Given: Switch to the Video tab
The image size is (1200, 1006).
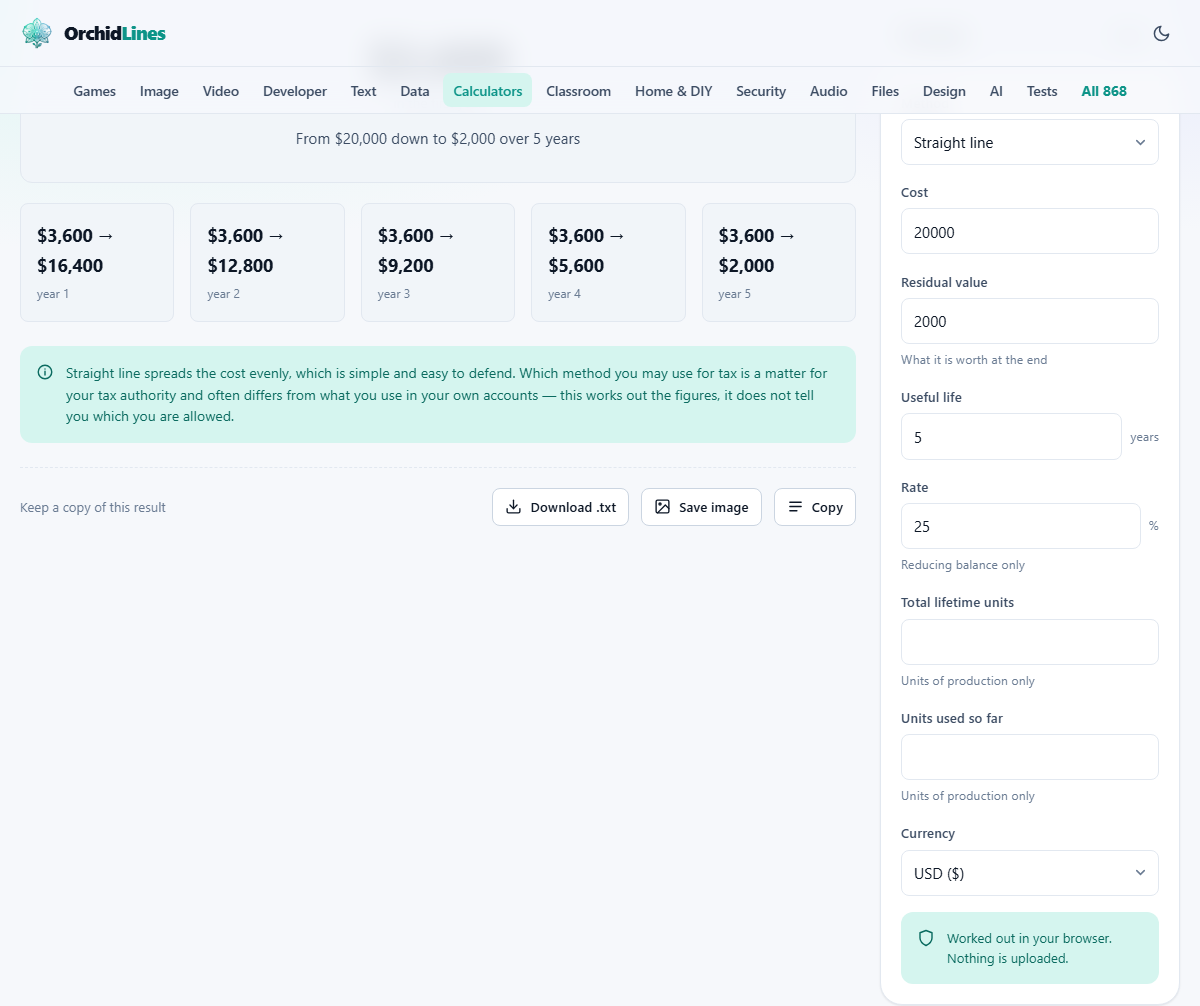Looking at the screenshot, I should pos(221,91).
